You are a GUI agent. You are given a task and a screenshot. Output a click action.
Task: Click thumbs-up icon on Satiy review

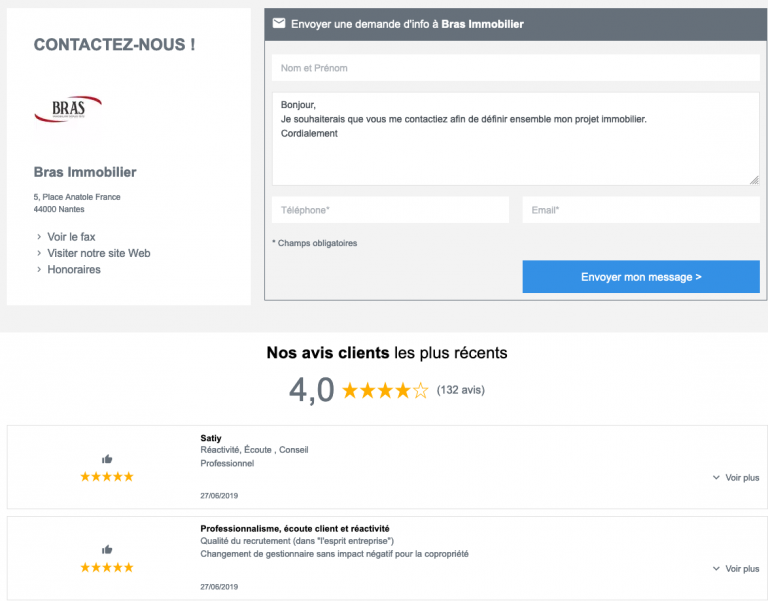pos(107,459)
